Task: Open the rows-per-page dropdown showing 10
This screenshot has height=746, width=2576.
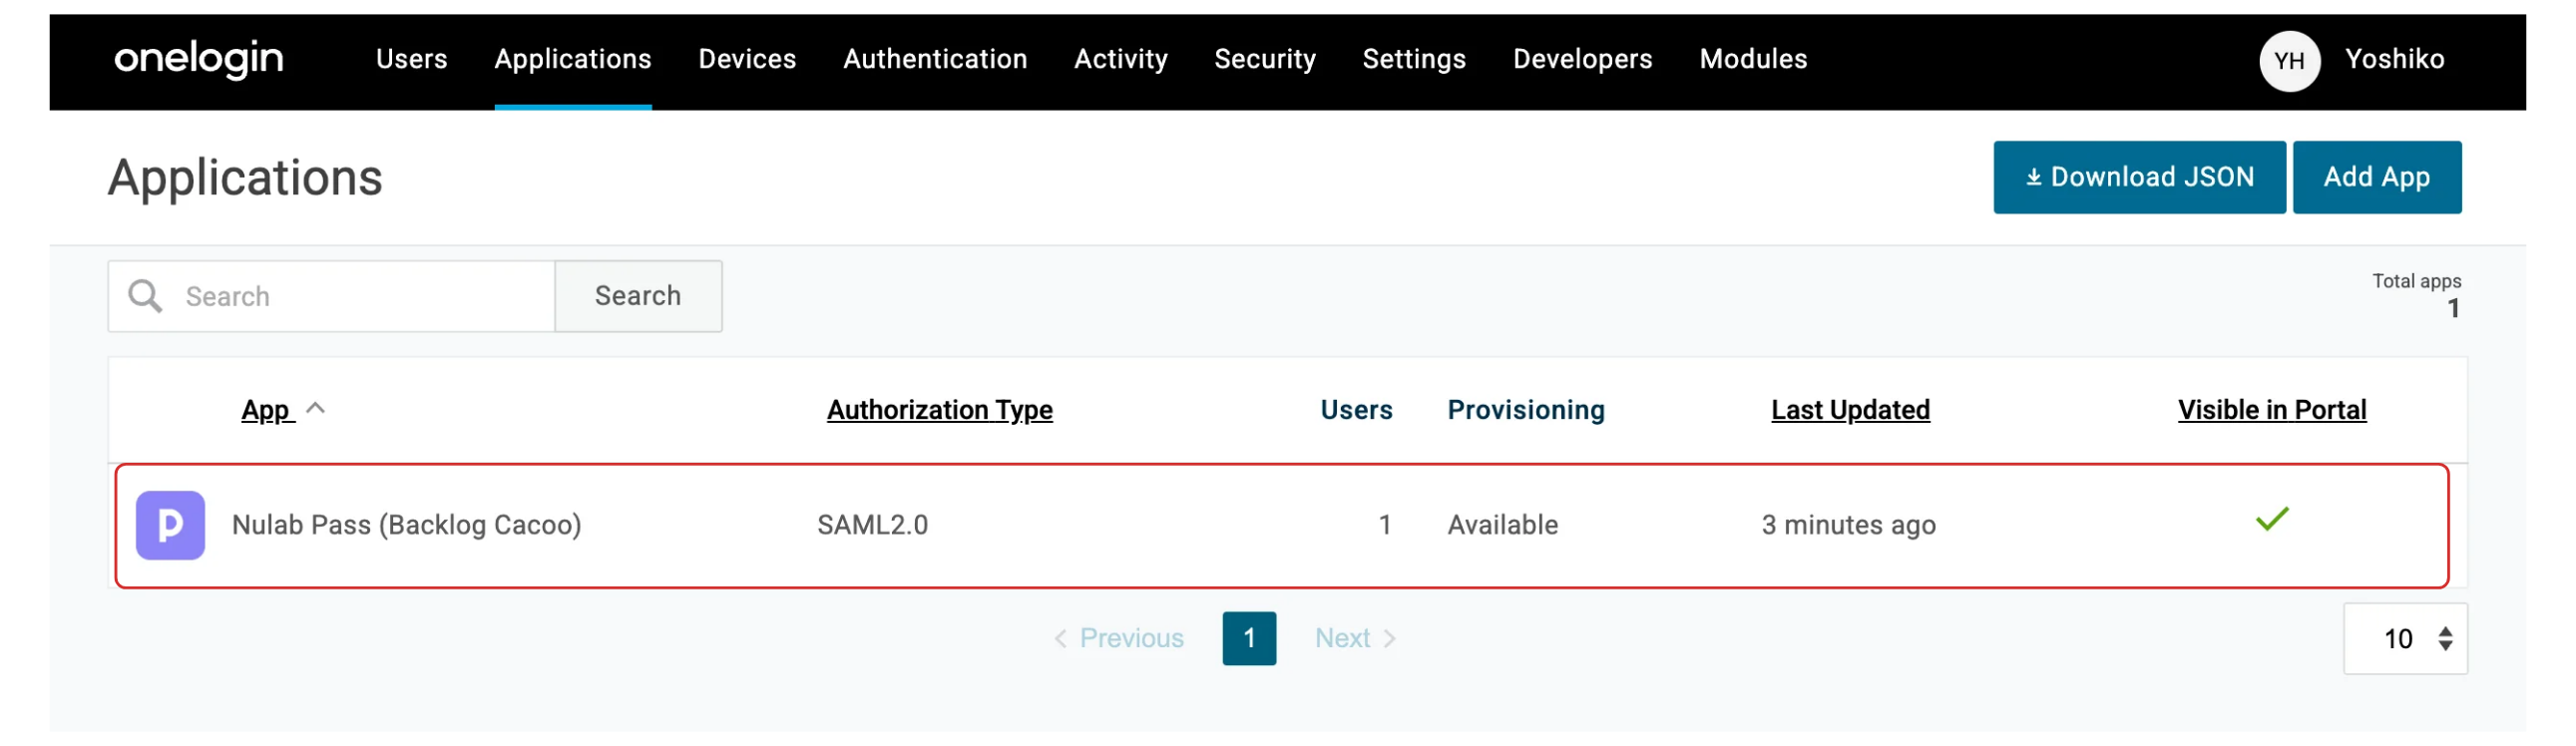Action: [x=2404, y=638]
